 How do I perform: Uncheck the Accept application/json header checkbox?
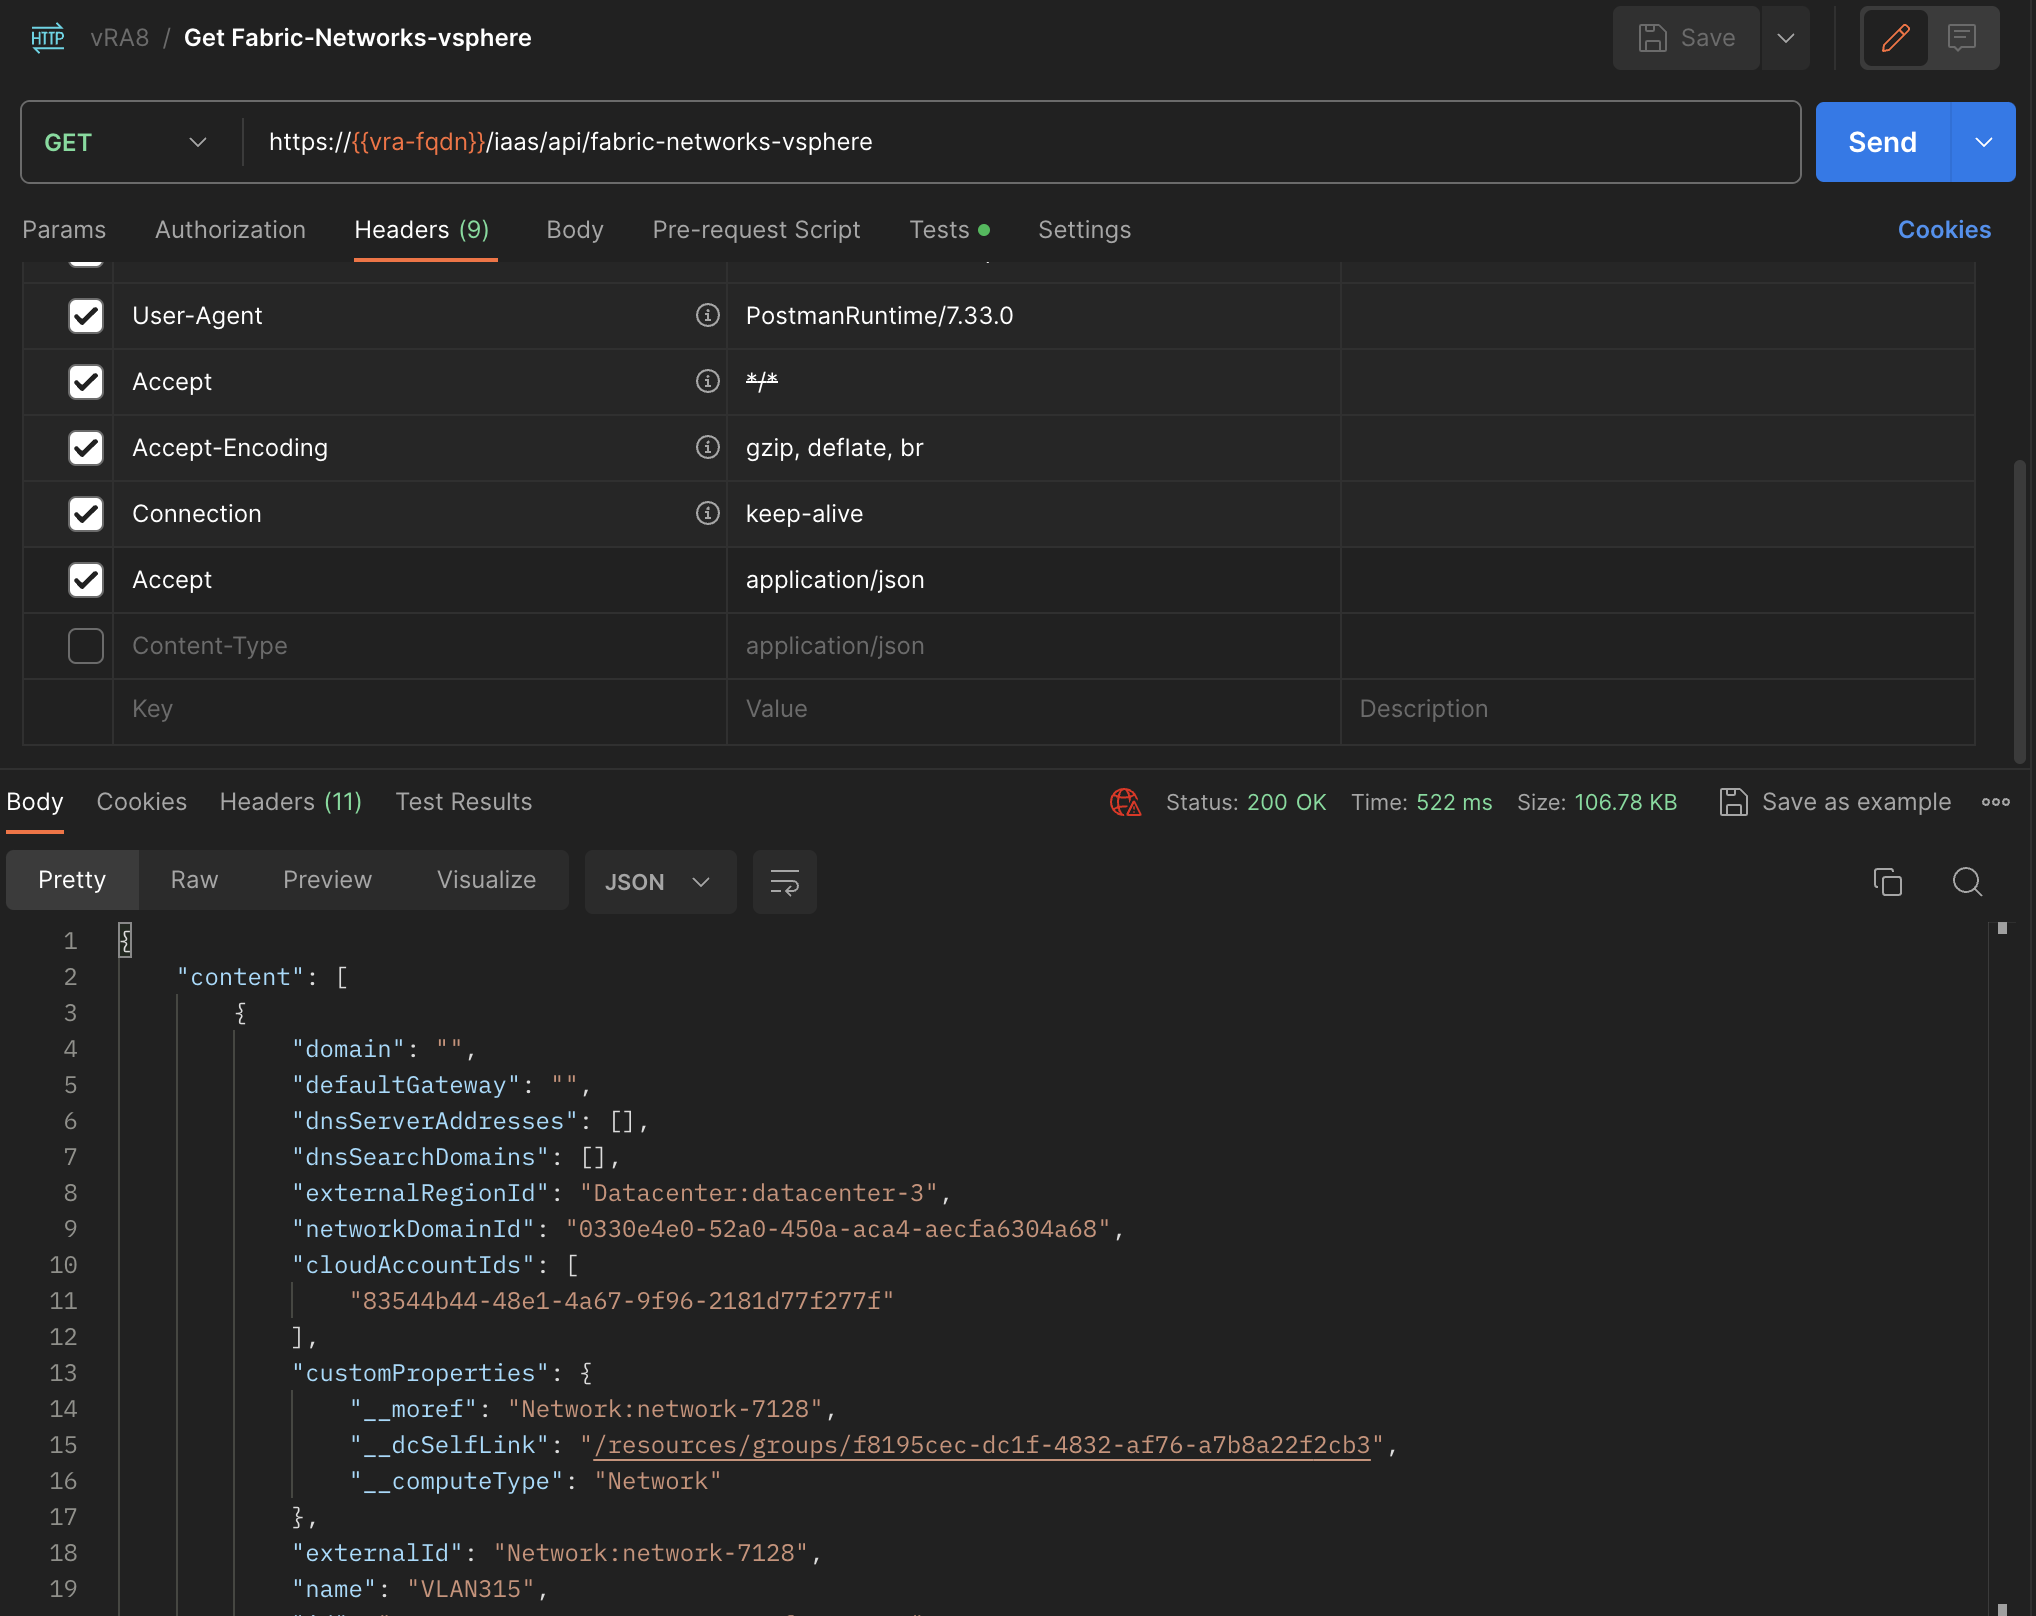pyautogui.click(x=86, y=580)
